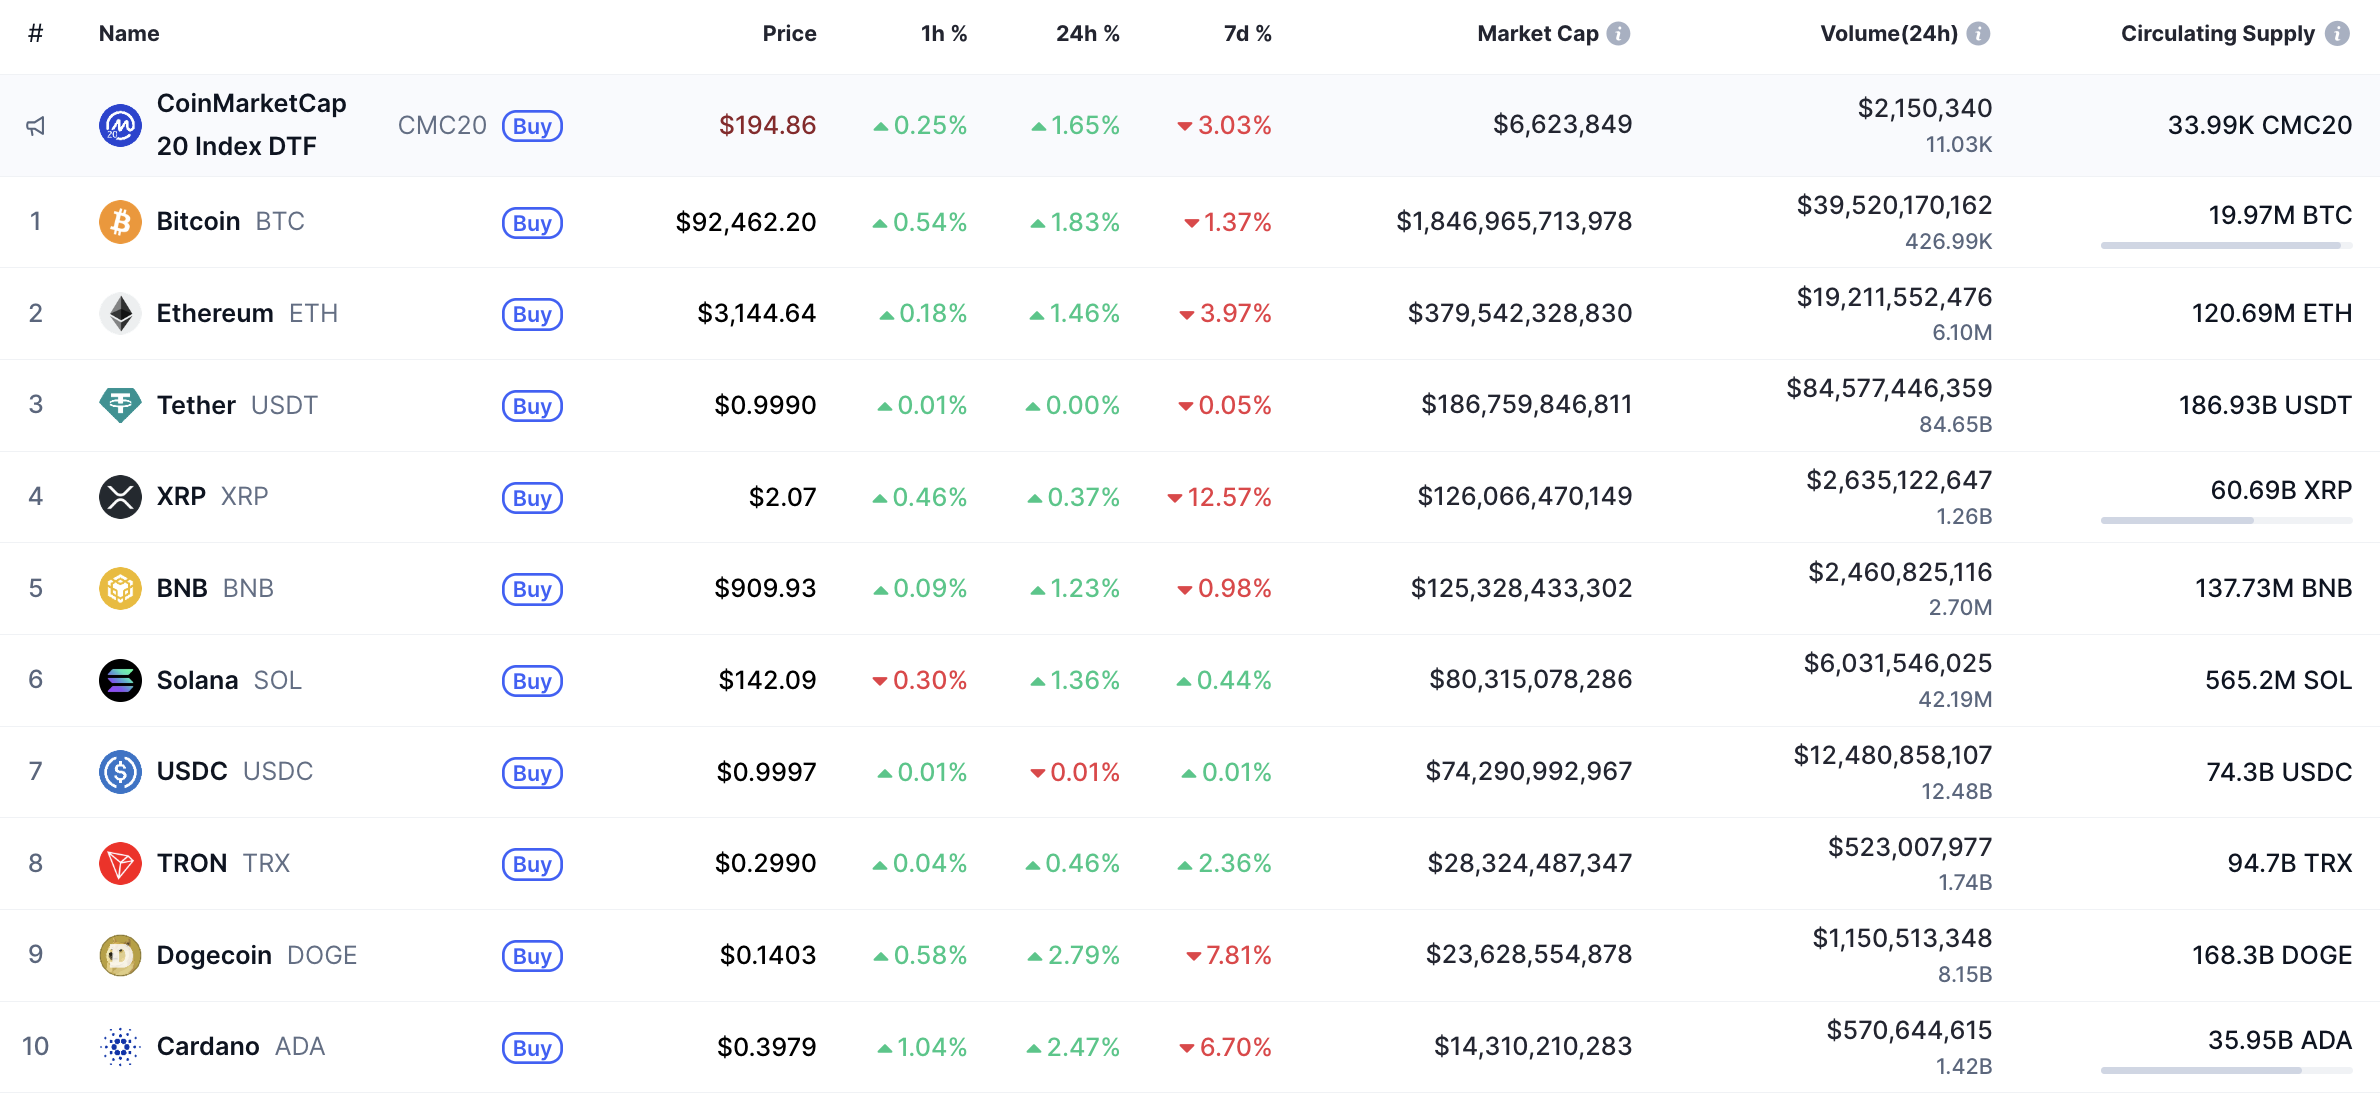Click the Cardano logo icon

pos(120,1047)
